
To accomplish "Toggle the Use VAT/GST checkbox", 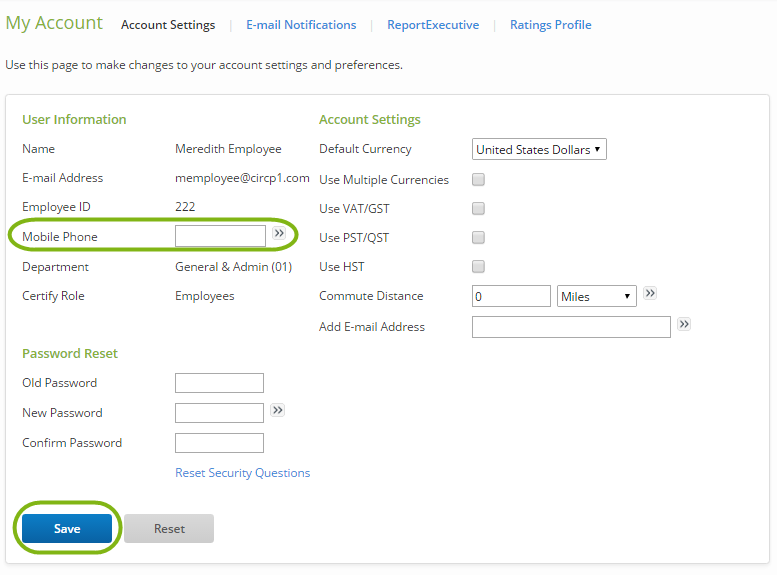I will (x=478, y=209).
